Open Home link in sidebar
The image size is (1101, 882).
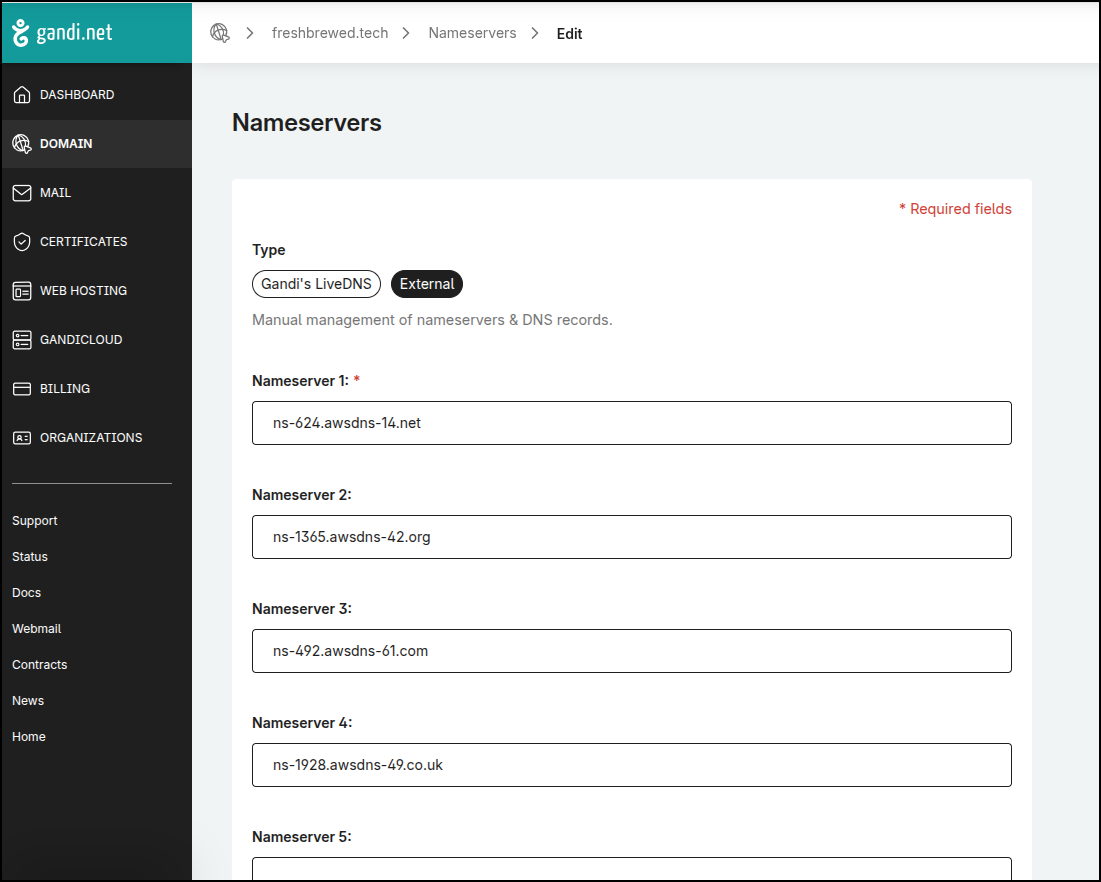(29, 737)
